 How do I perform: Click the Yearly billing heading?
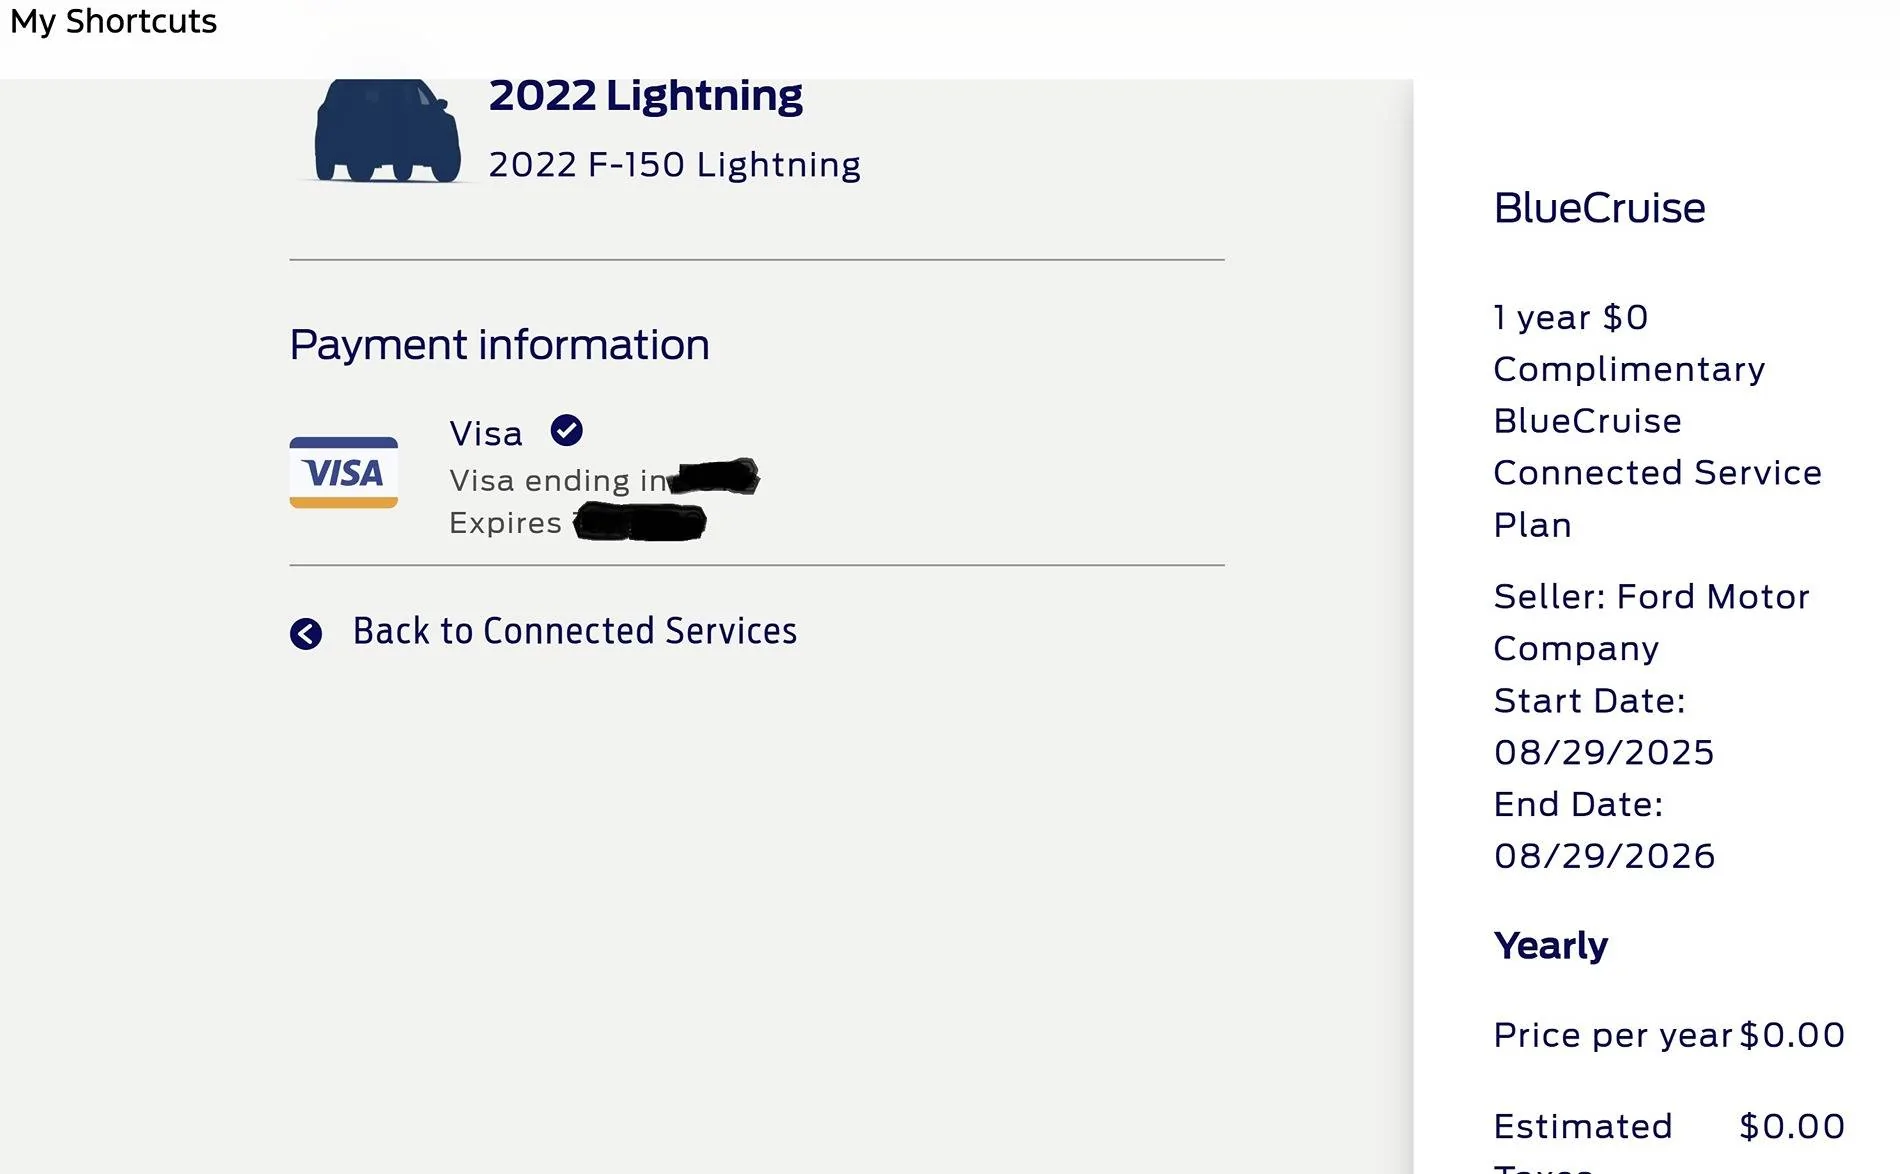[1550, 945]
